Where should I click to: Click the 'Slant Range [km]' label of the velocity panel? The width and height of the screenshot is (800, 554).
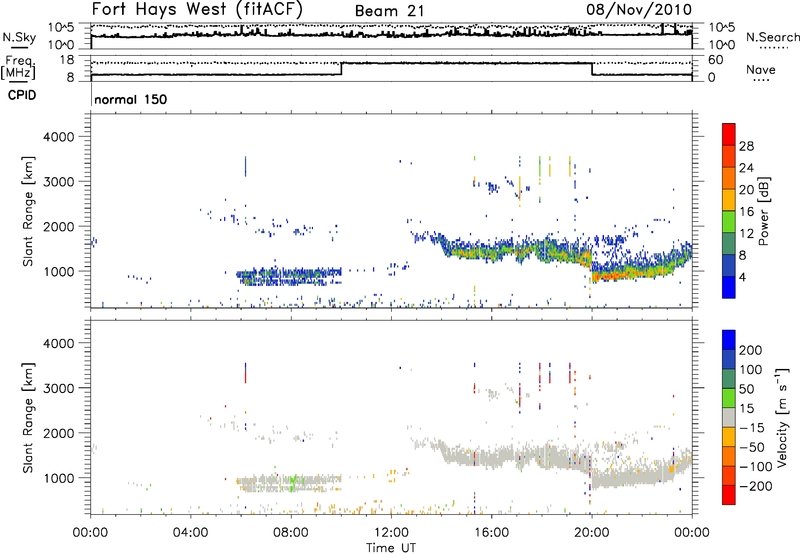click(x=28, y=418)
